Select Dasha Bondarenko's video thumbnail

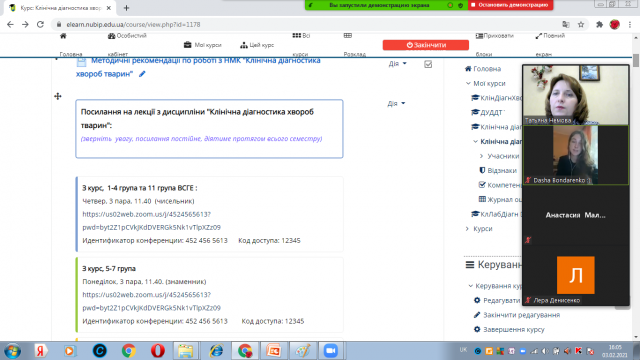576,155
